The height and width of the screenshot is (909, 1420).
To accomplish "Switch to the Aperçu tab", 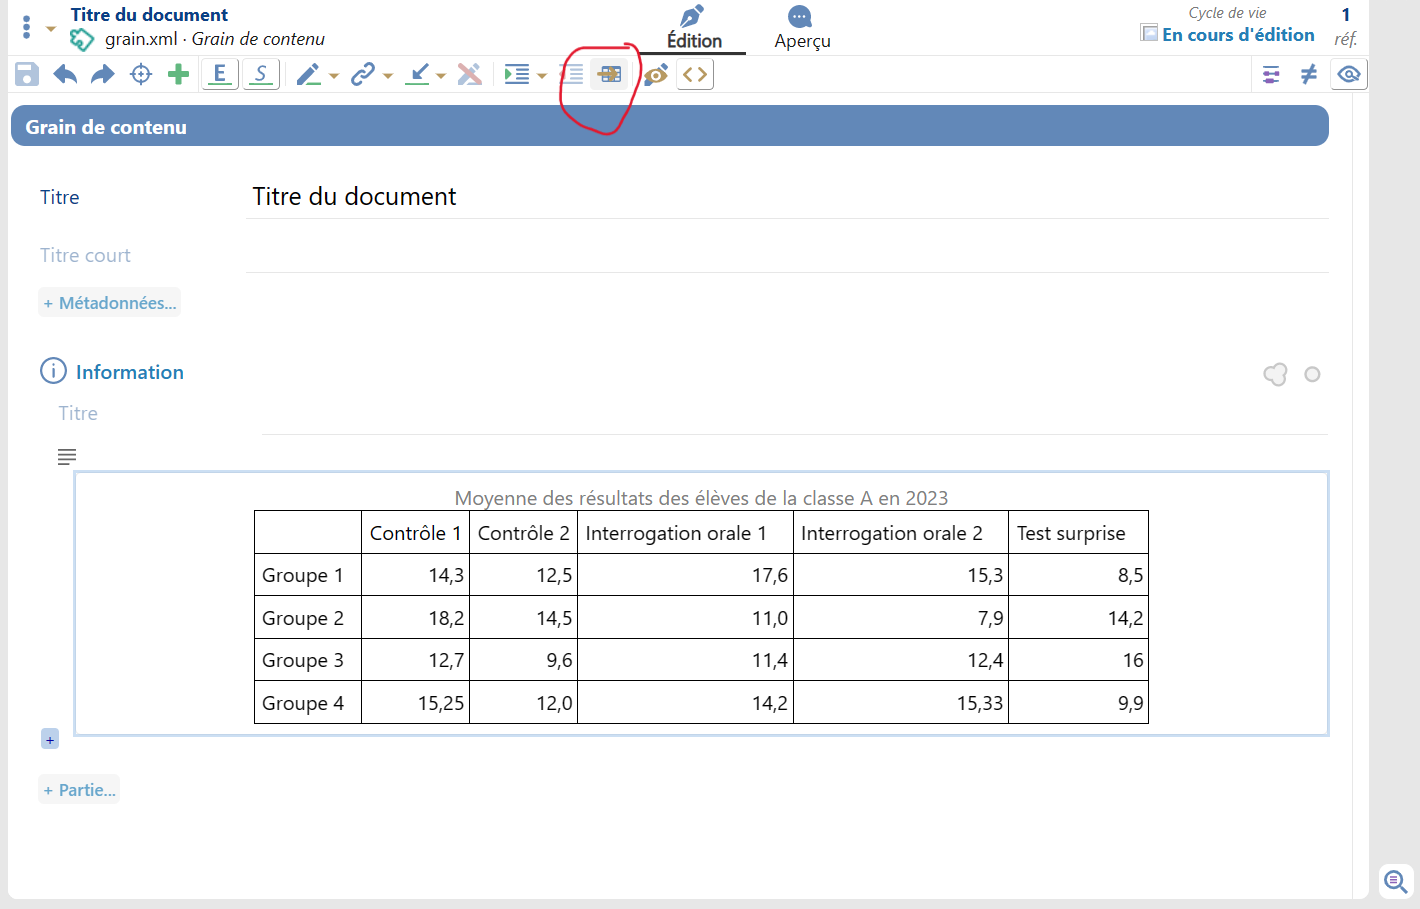I will pyautogui.click(x=802, y=28).
